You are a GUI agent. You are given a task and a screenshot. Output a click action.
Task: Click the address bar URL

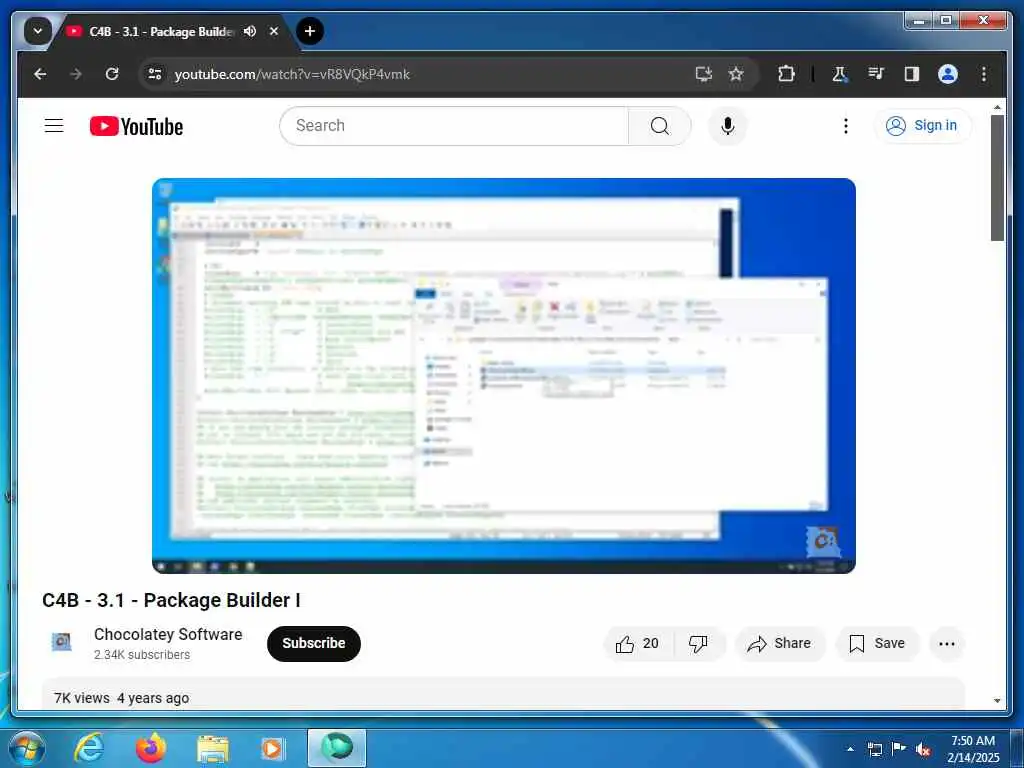[292, 74]
